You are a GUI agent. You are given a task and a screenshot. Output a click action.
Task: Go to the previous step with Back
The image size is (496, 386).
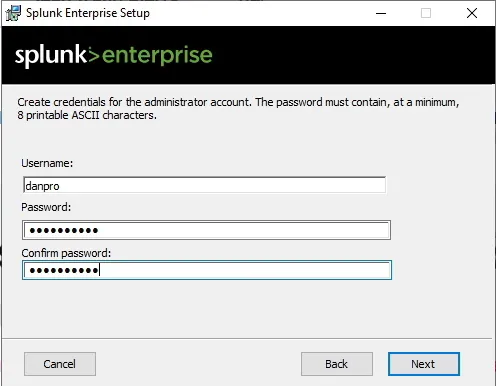[x=337, y=364]
